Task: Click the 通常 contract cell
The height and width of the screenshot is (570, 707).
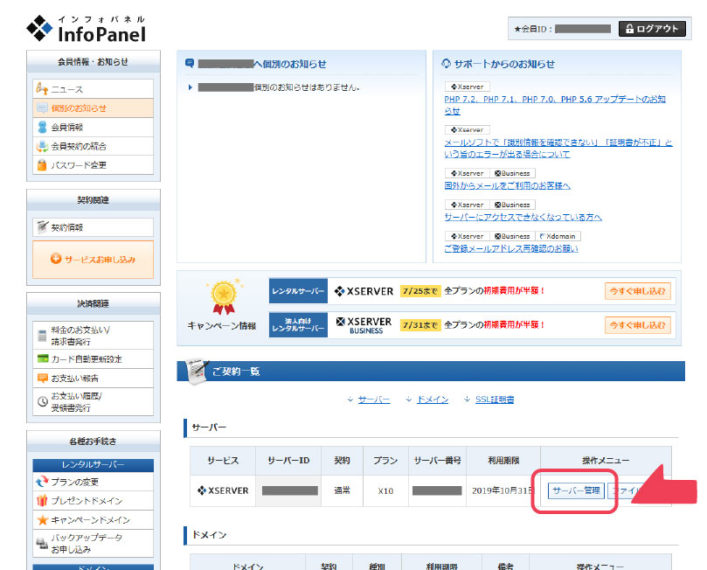Action: (x=342, y=491)
